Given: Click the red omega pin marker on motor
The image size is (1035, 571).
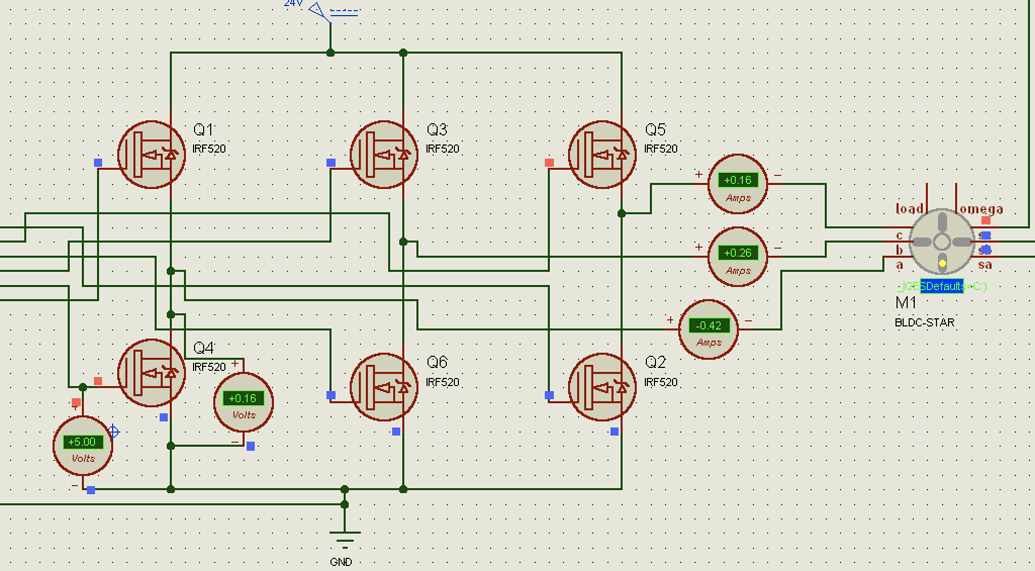Looking at the screenshot, I should [x=986, y=220].
